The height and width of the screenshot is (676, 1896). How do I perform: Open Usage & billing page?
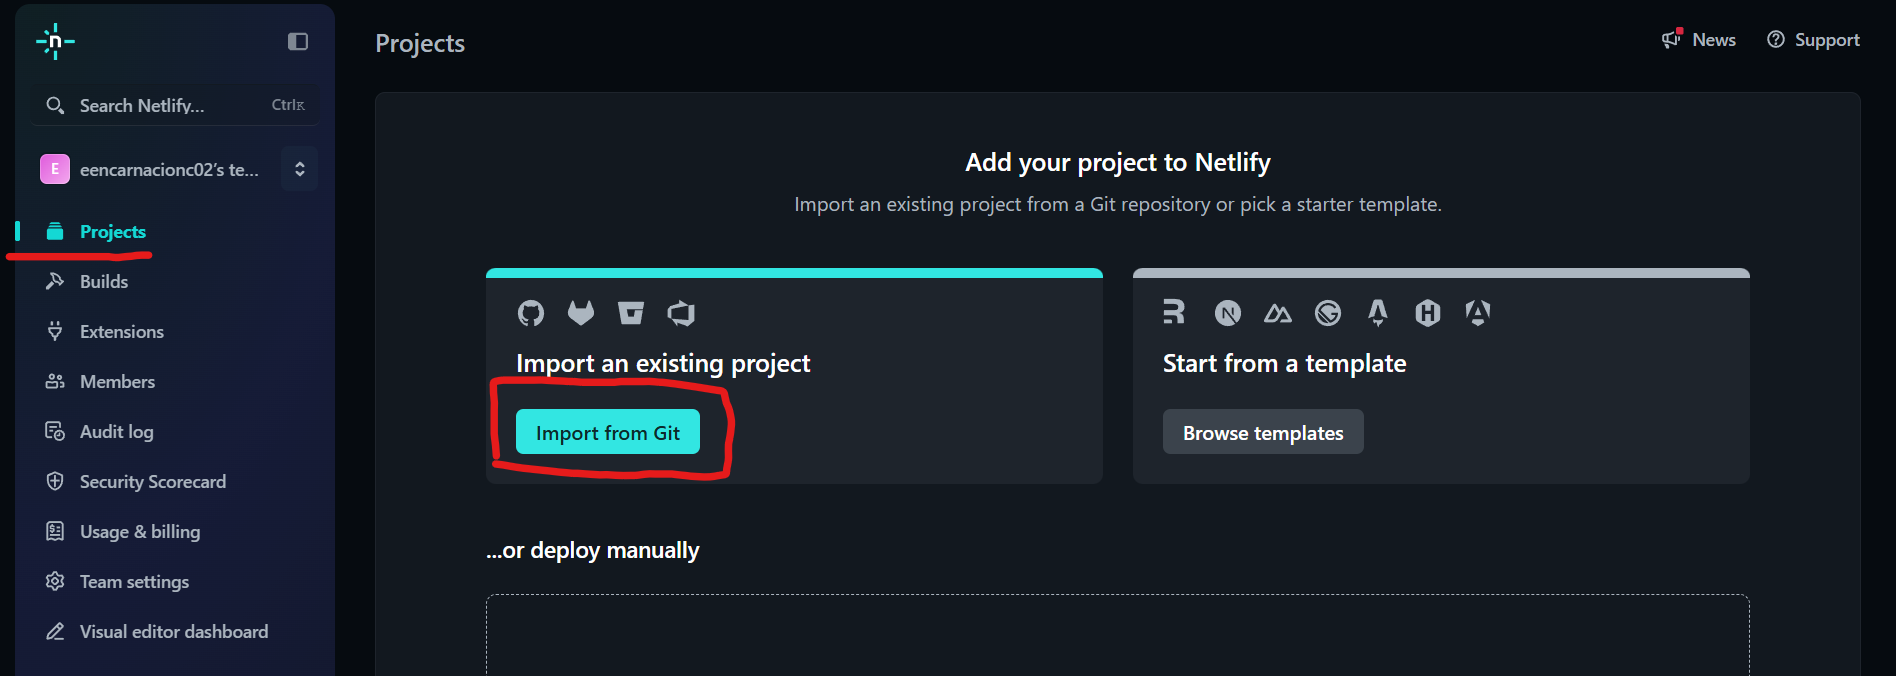(139, 532)
